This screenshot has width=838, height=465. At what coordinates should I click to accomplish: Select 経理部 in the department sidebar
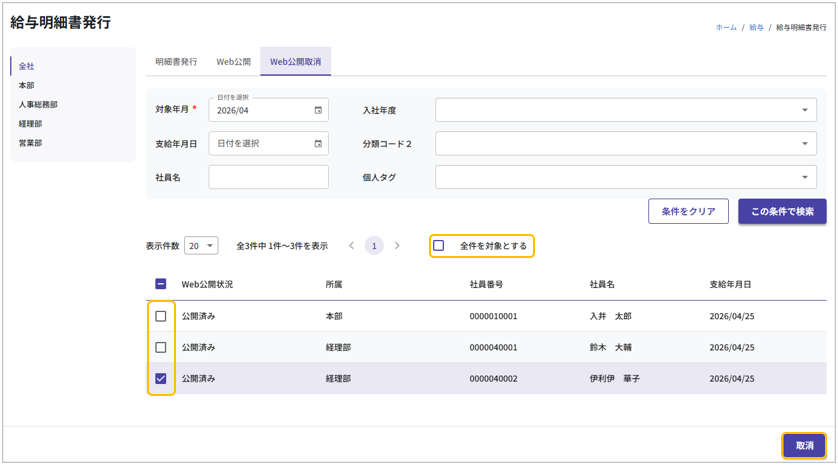[30, 124]
